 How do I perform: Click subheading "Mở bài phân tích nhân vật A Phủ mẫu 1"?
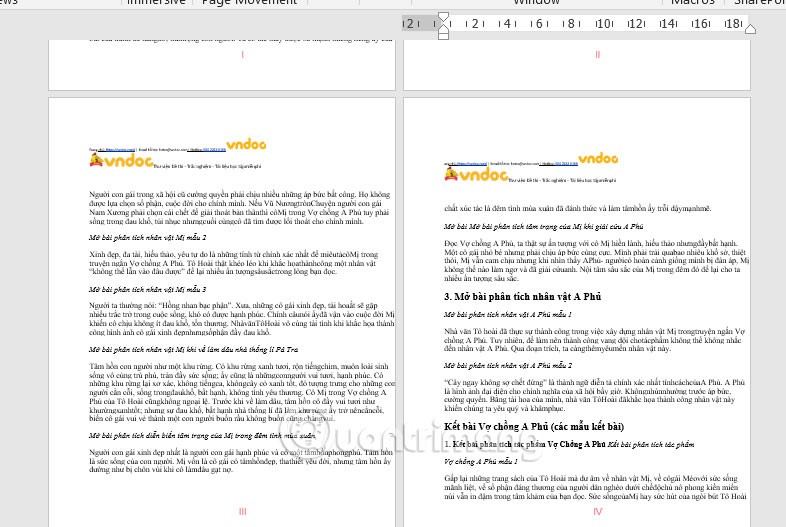508,315
